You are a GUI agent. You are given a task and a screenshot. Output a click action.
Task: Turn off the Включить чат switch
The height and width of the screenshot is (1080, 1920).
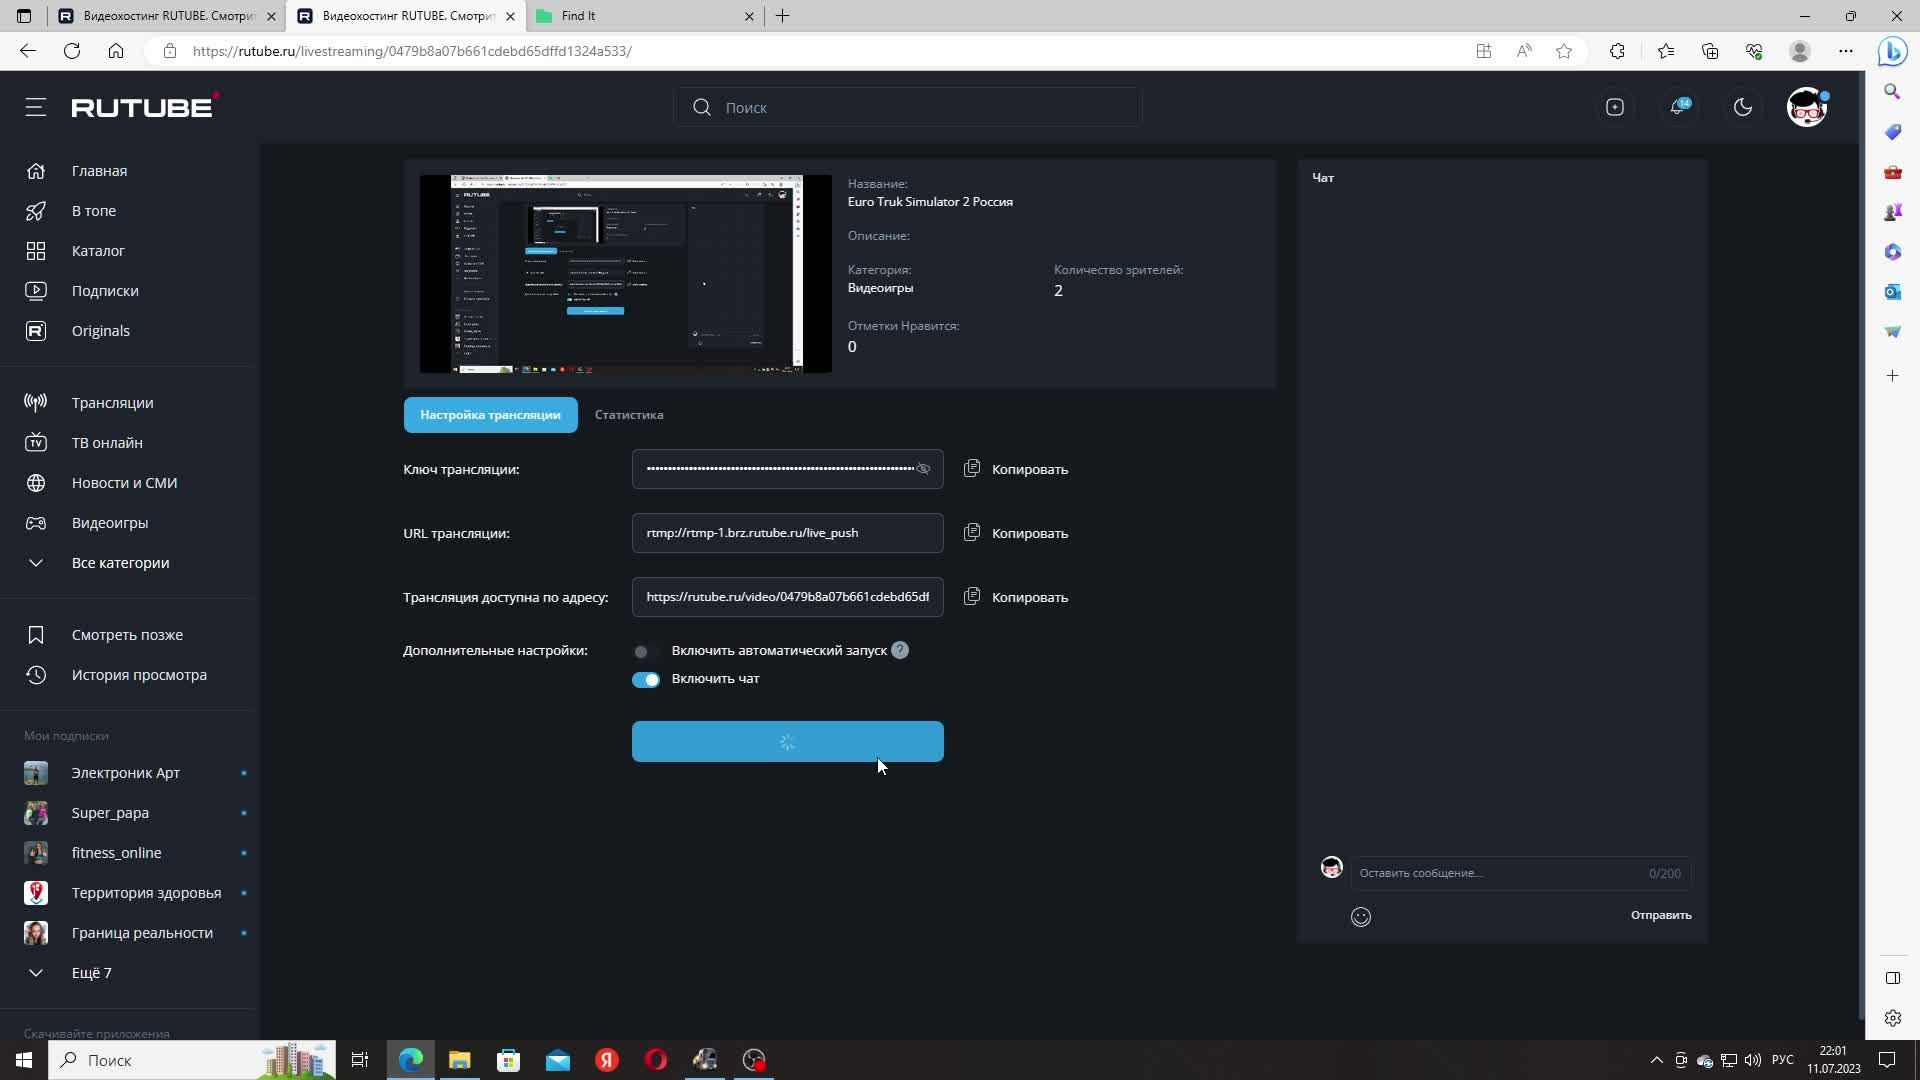click(x=645, y=679)
